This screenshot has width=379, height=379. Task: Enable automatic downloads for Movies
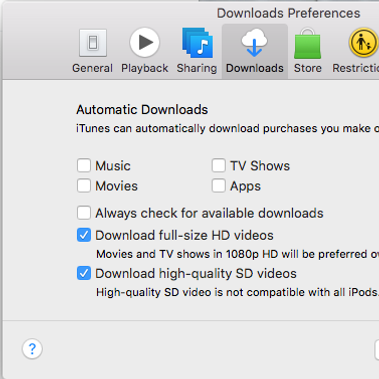tap(84, 186)
